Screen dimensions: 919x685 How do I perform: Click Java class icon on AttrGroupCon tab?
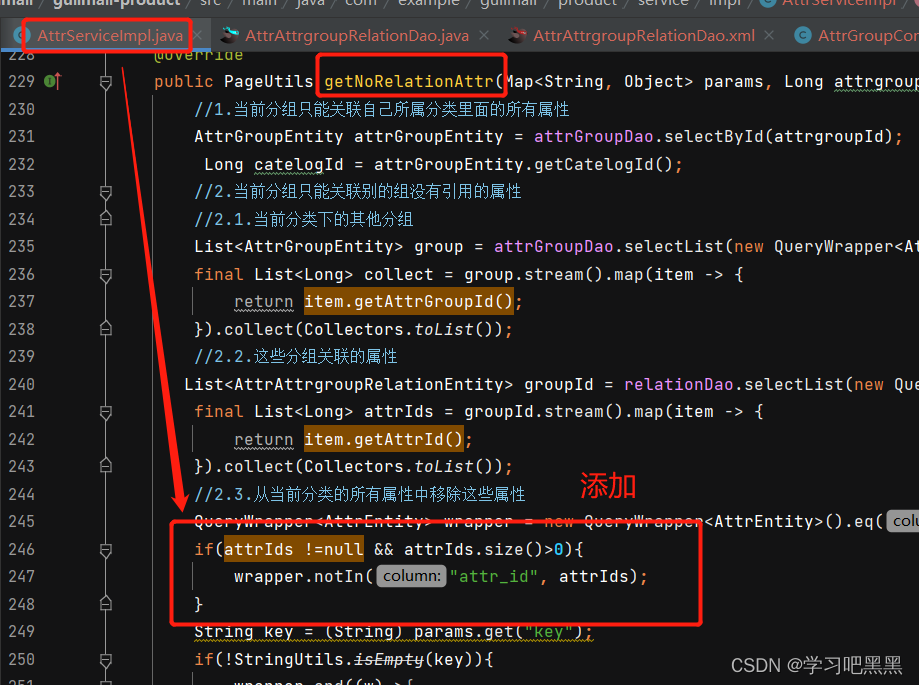point(802,36)
